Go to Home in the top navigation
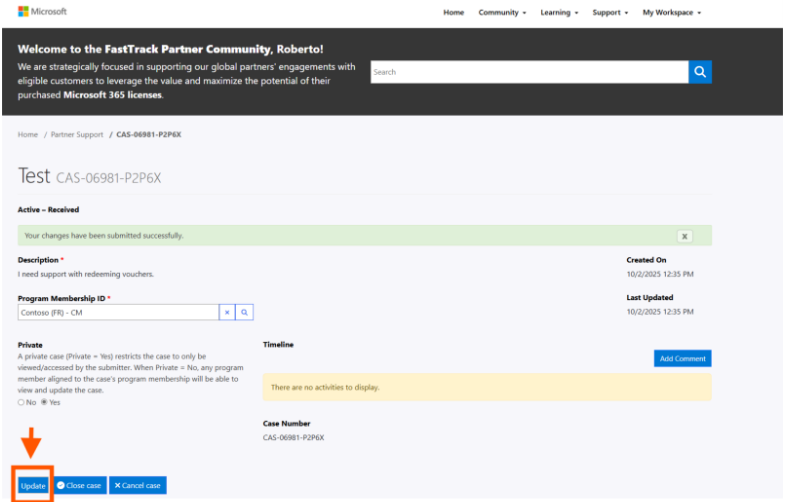The width and height of the screenshot is (787, 502). point(453,13)
